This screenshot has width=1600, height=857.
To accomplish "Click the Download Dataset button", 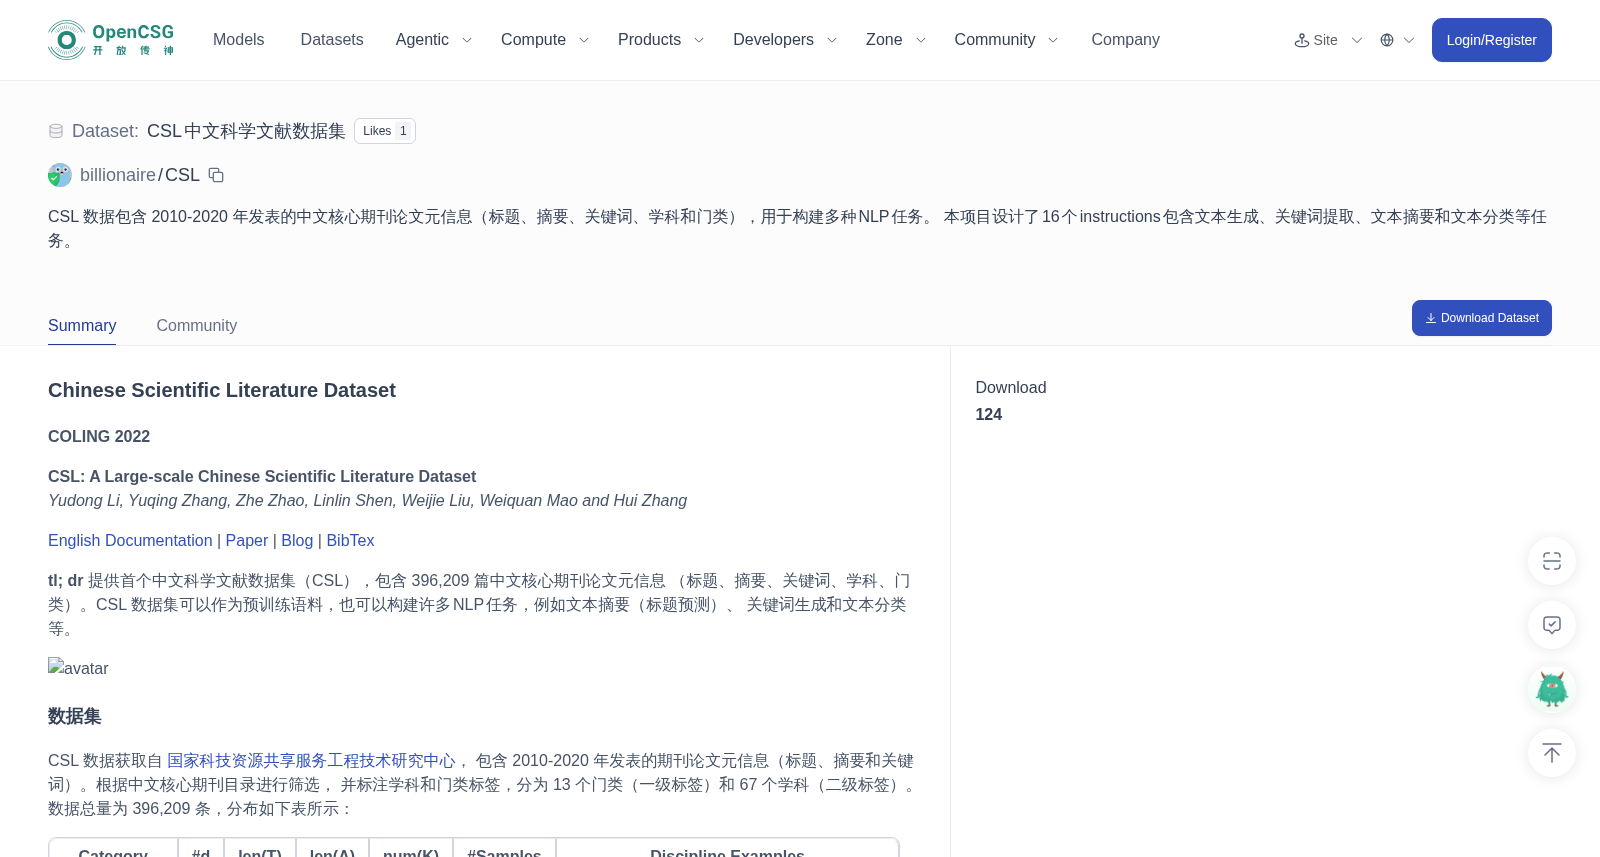I will tap(1481, 318).
